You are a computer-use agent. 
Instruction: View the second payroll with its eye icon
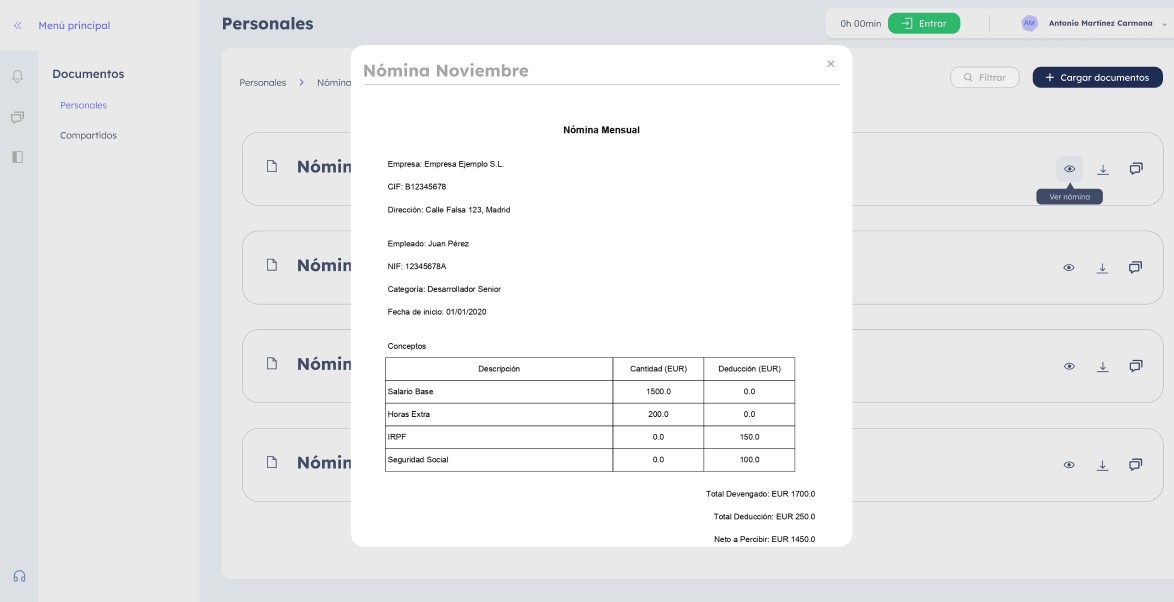click(1068, 268)
